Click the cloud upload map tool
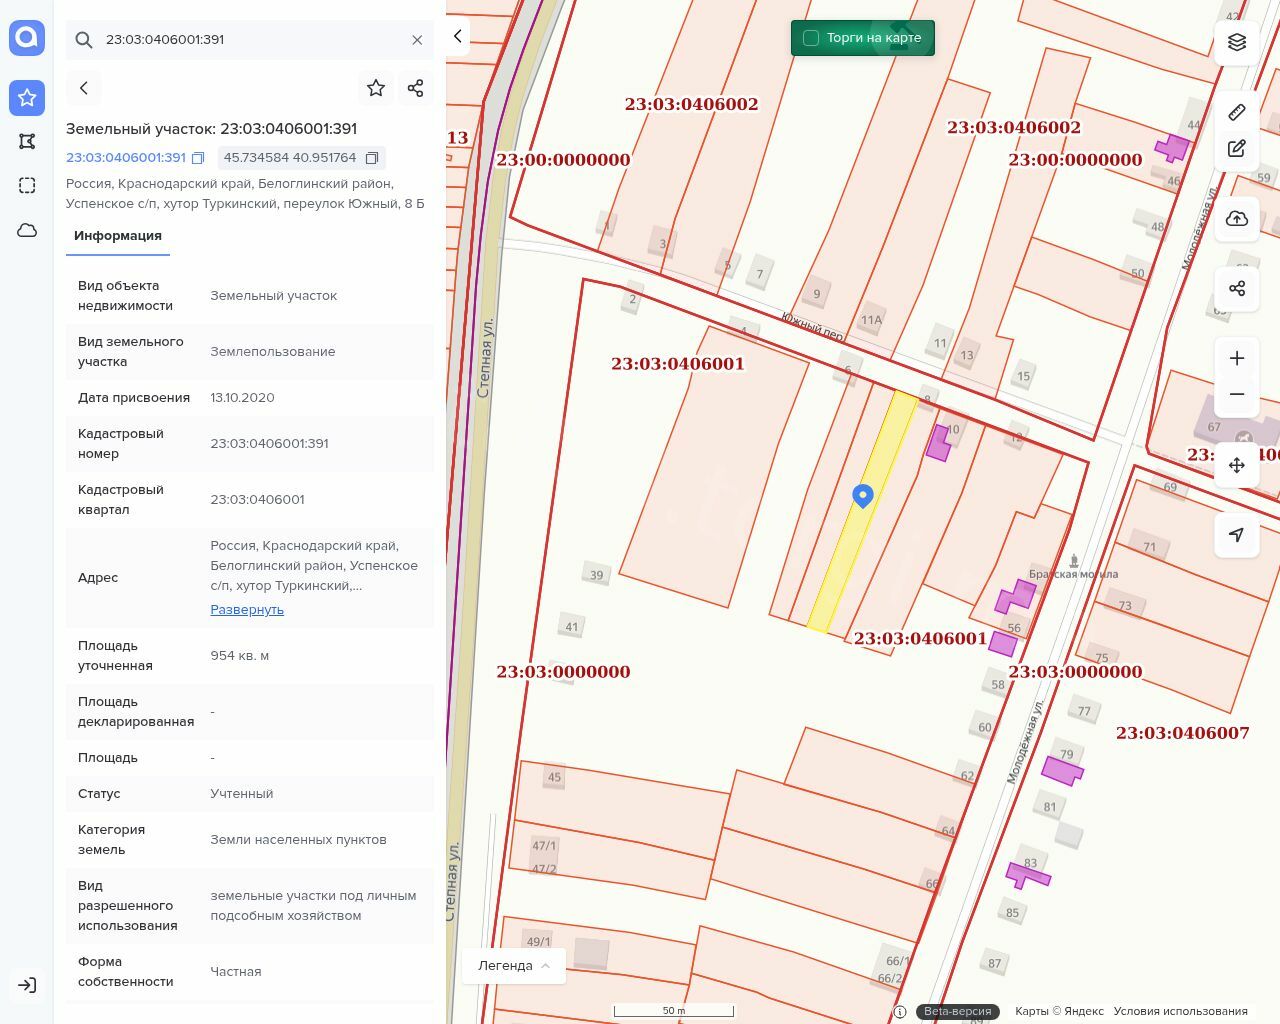Screen dimensions: 1280x1024 click(x=1237, y=219)
